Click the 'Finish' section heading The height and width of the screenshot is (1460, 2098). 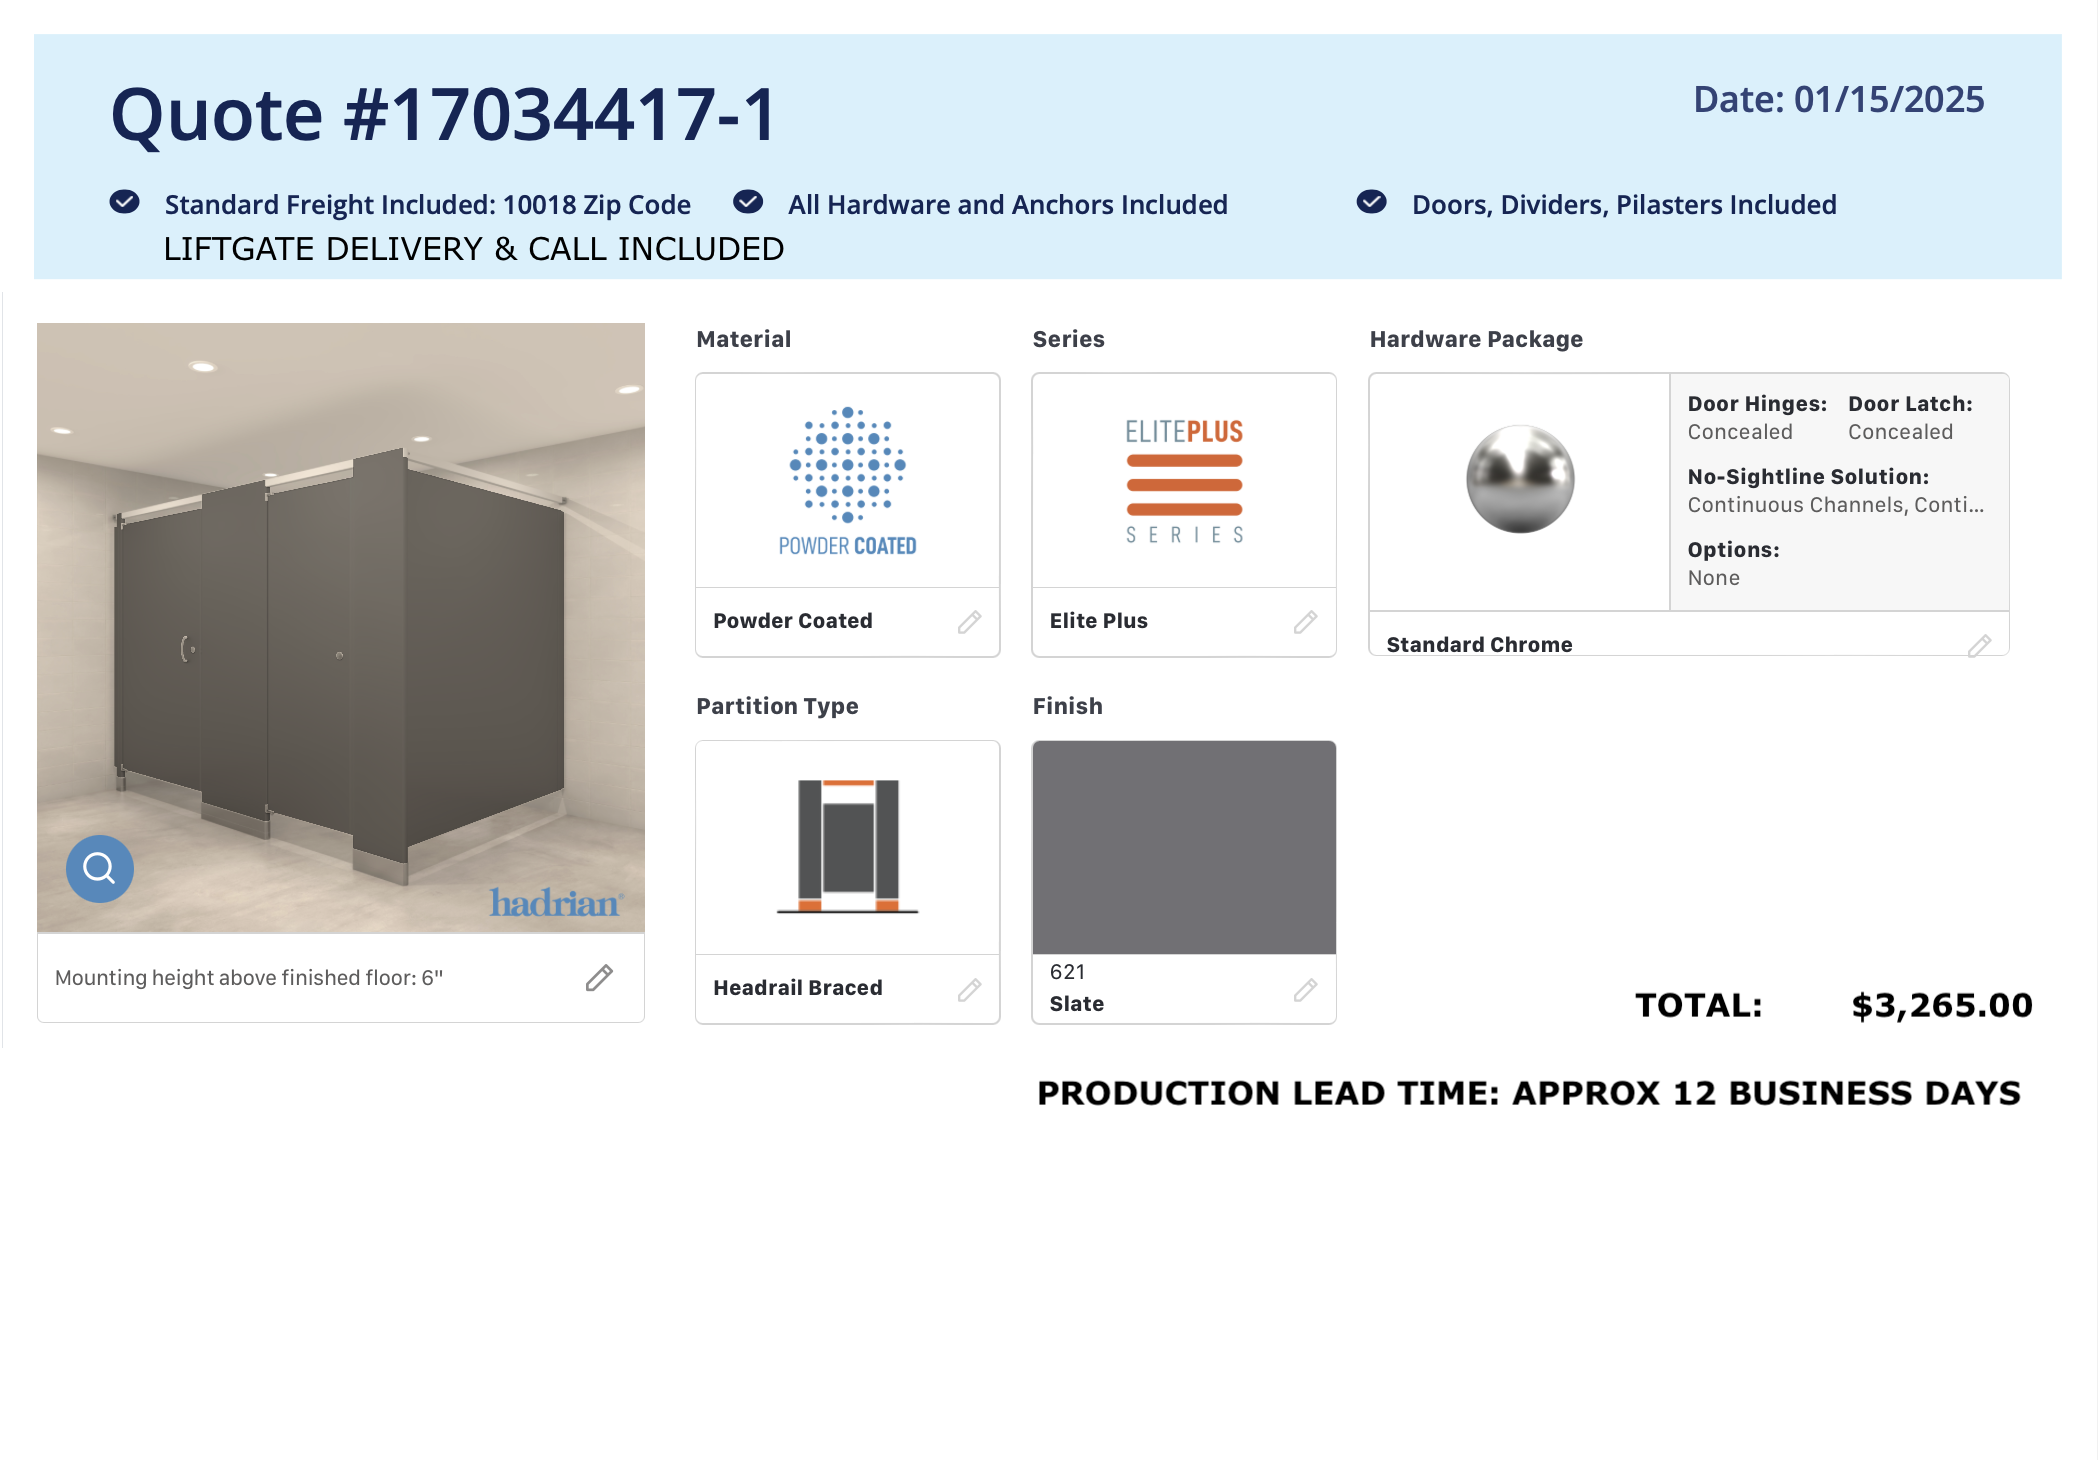click(x=1067, y=706)
